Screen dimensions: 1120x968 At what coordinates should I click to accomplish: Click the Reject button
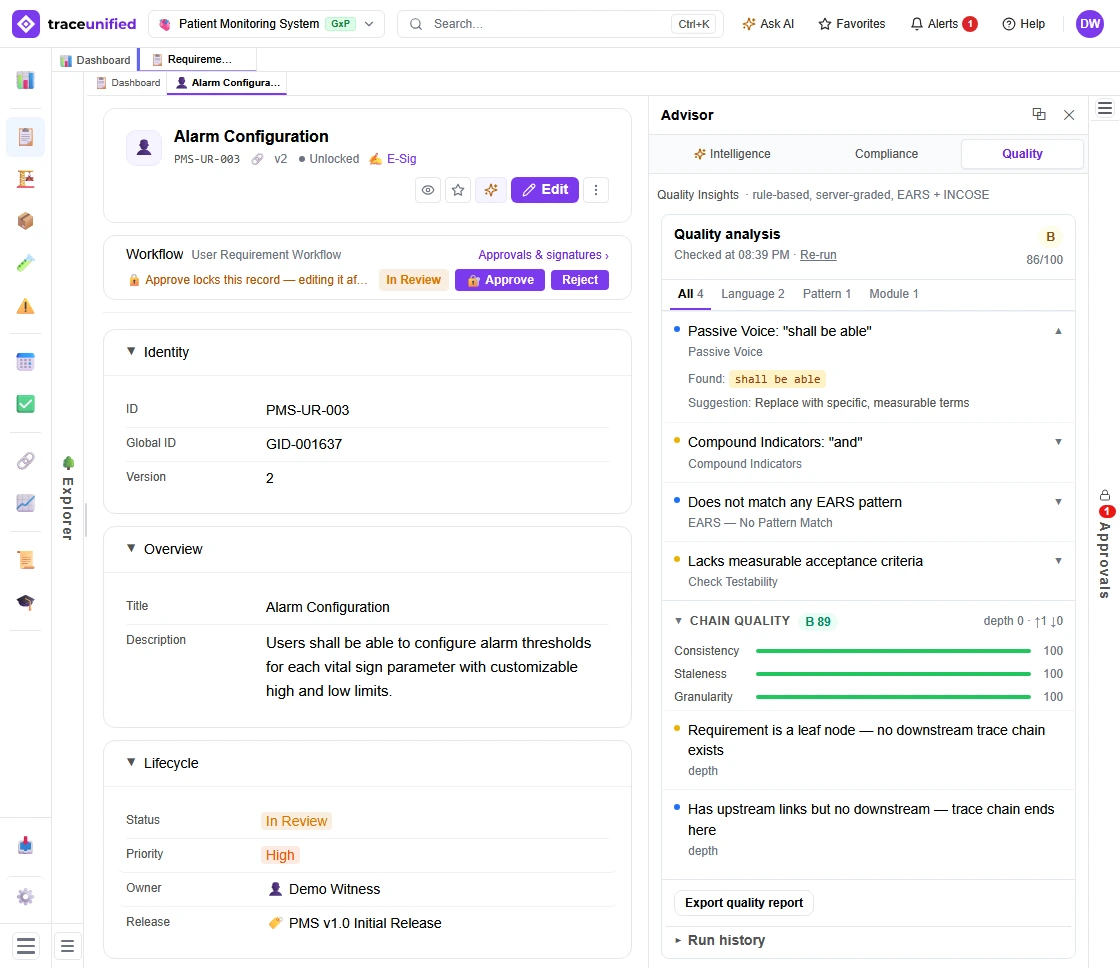coord(580,280)
